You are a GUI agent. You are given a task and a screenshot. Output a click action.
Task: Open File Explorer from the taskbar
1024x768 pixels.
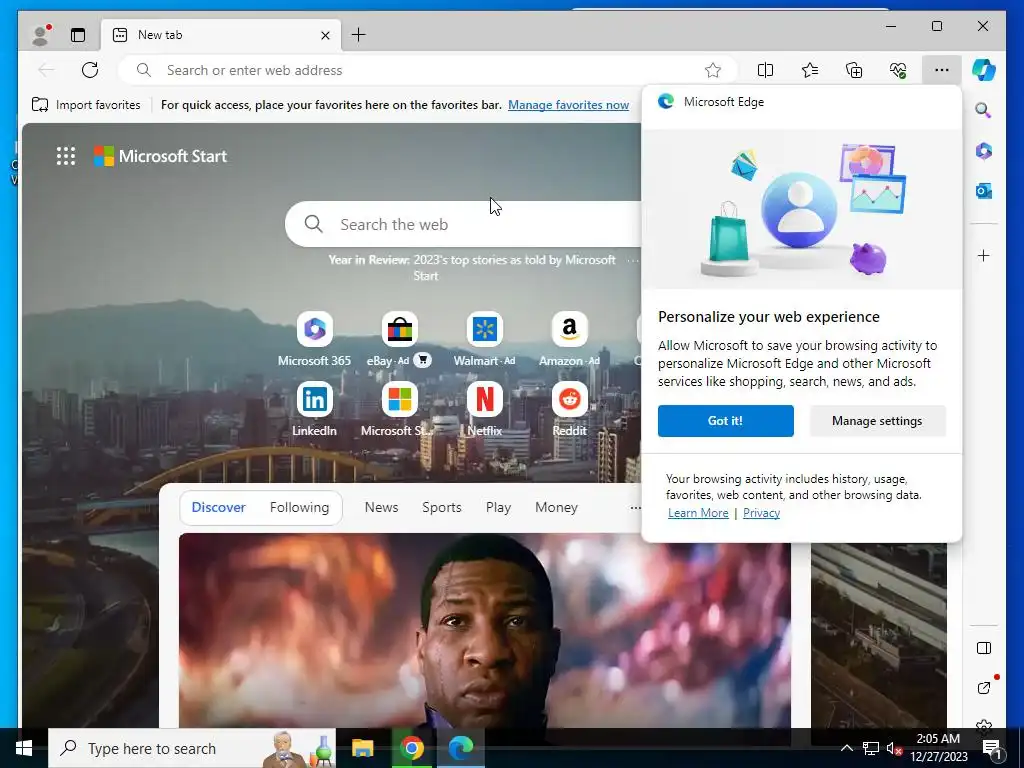click(362, 748)
